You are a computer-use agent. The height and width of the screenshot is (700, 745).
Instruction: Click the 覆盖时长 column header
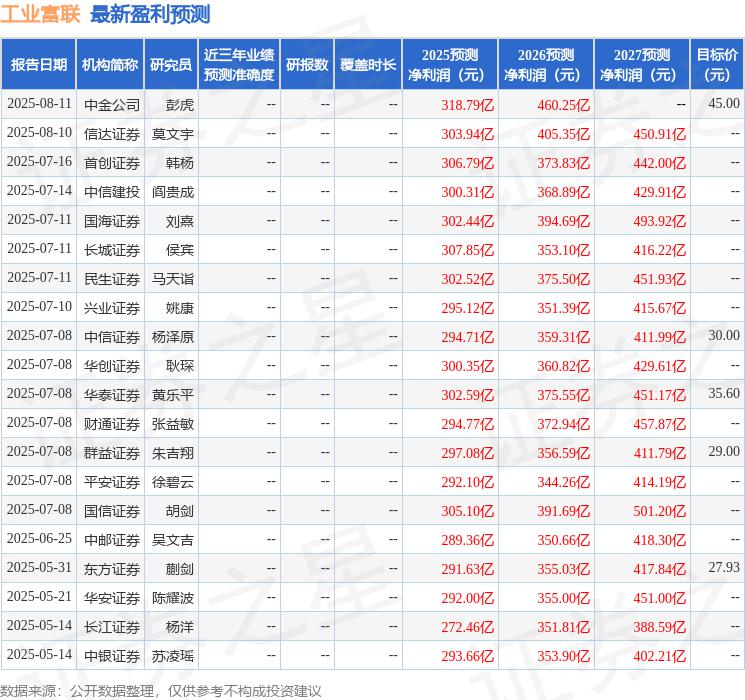368,65
